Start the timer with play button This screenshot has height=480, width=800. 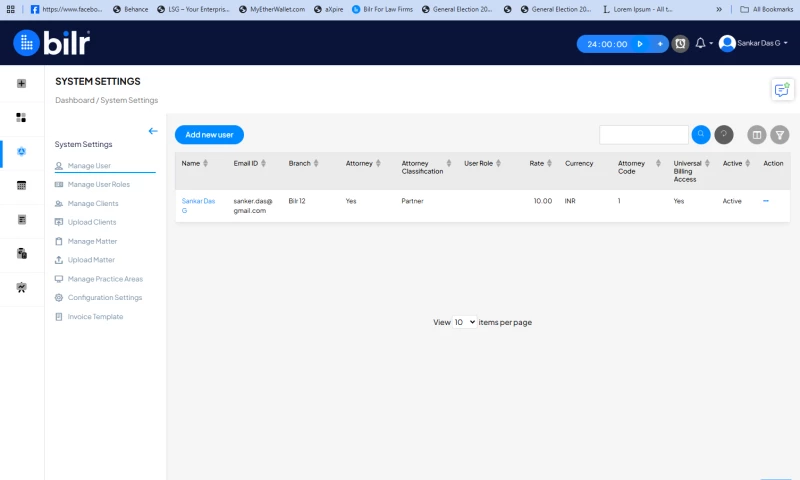click(640, 44)
